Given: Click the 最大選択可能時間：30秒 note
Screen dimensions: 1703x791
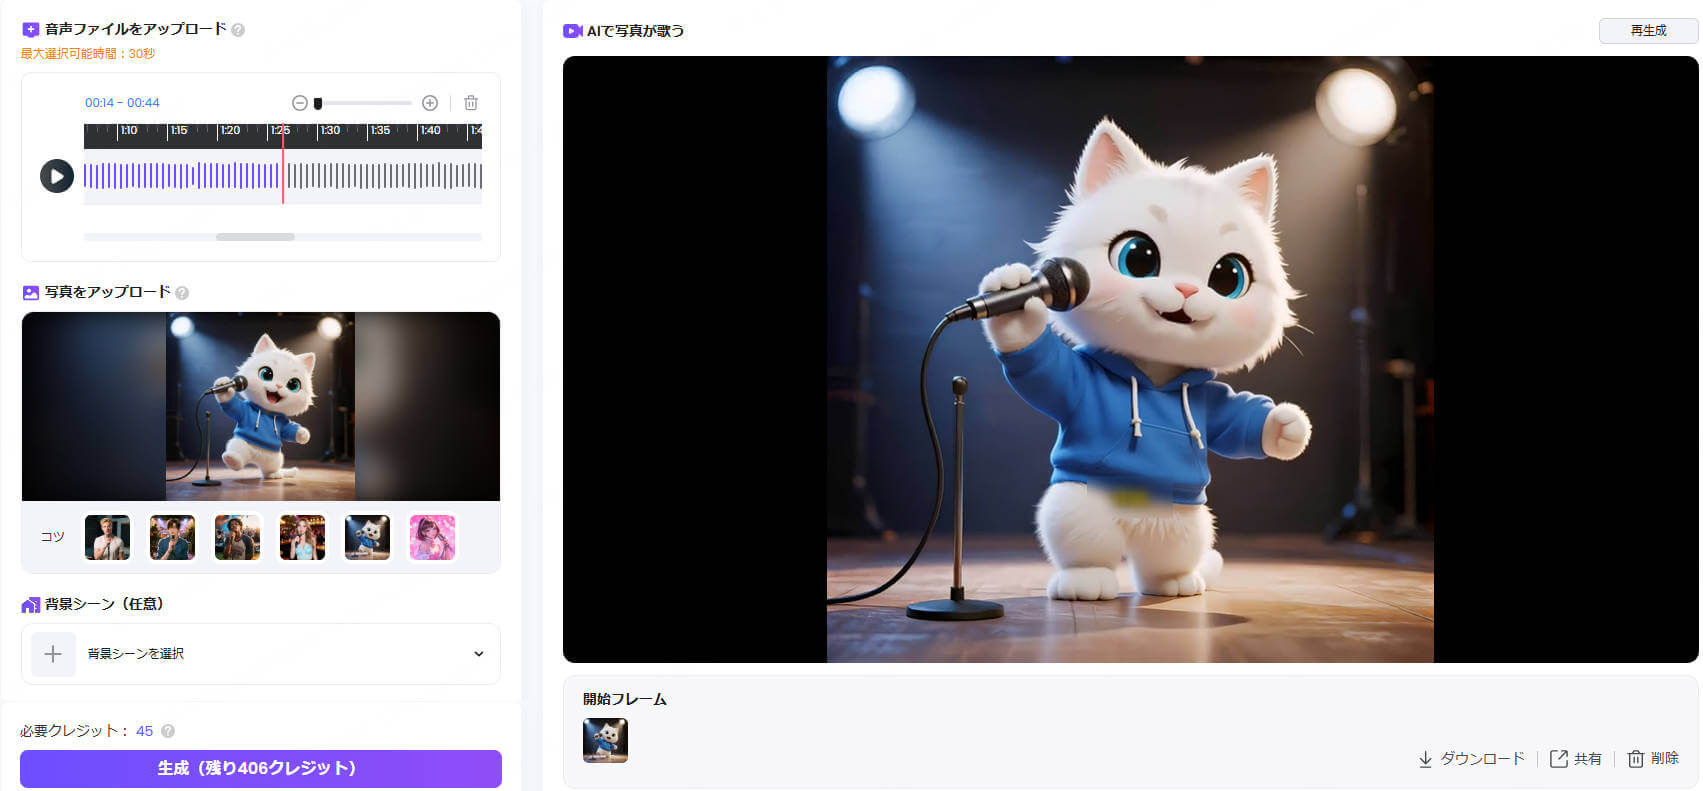Looking at the screenshot, I should click(x=88, y=54).
